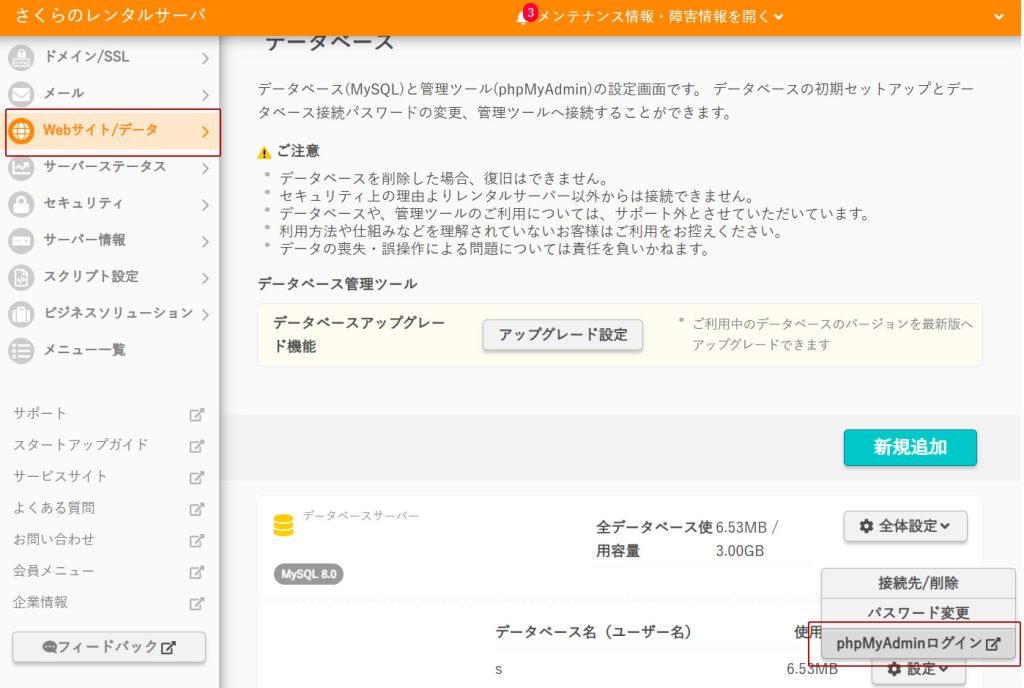Viewport: 1024px width, 688px height.
Task: Select パスワード変更 menu entry
Action: coord(918,612)
